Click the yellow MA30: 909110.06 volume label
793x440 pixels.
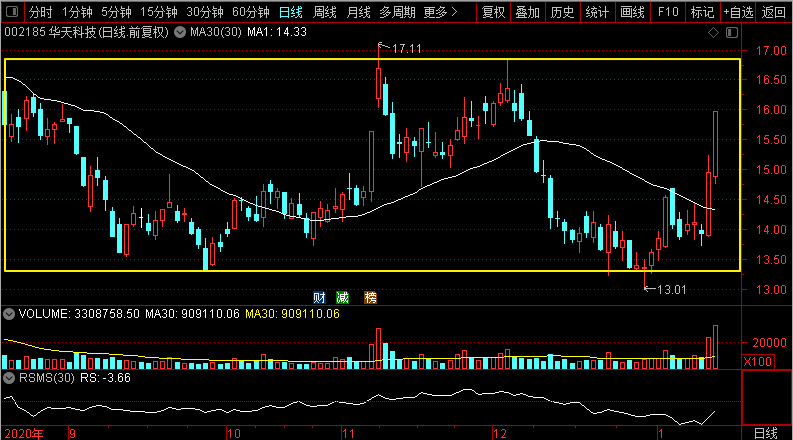click(292, 314)
